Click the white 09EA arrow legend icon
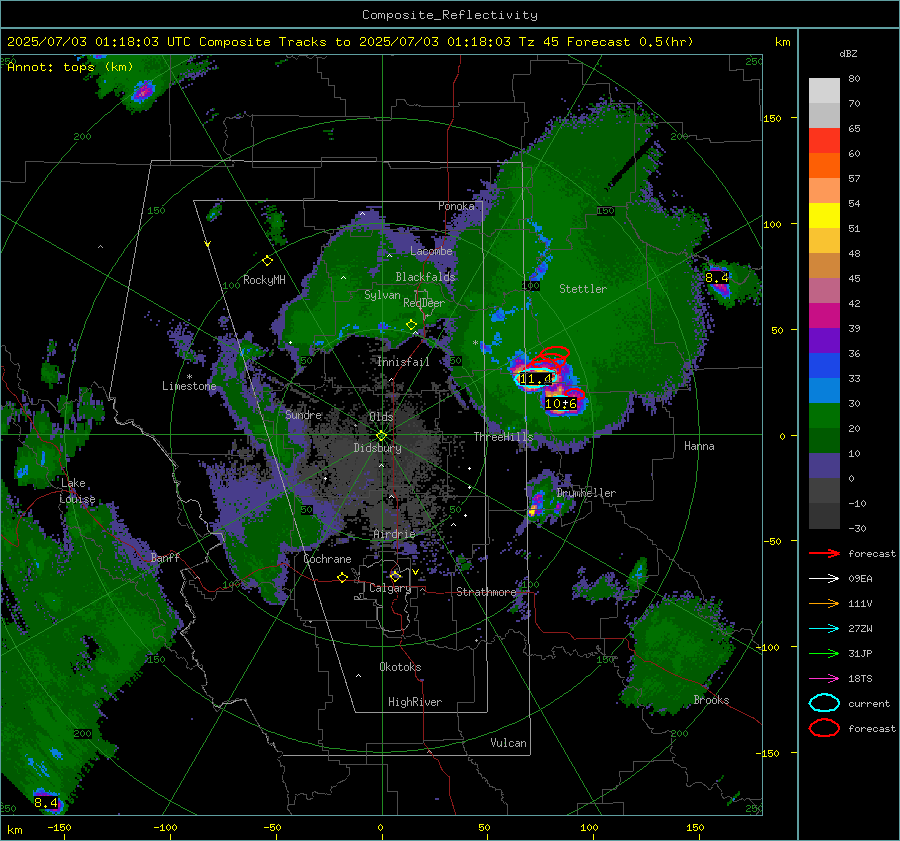The height and width of the screenshot is (841, 900). tap(824, 579)
